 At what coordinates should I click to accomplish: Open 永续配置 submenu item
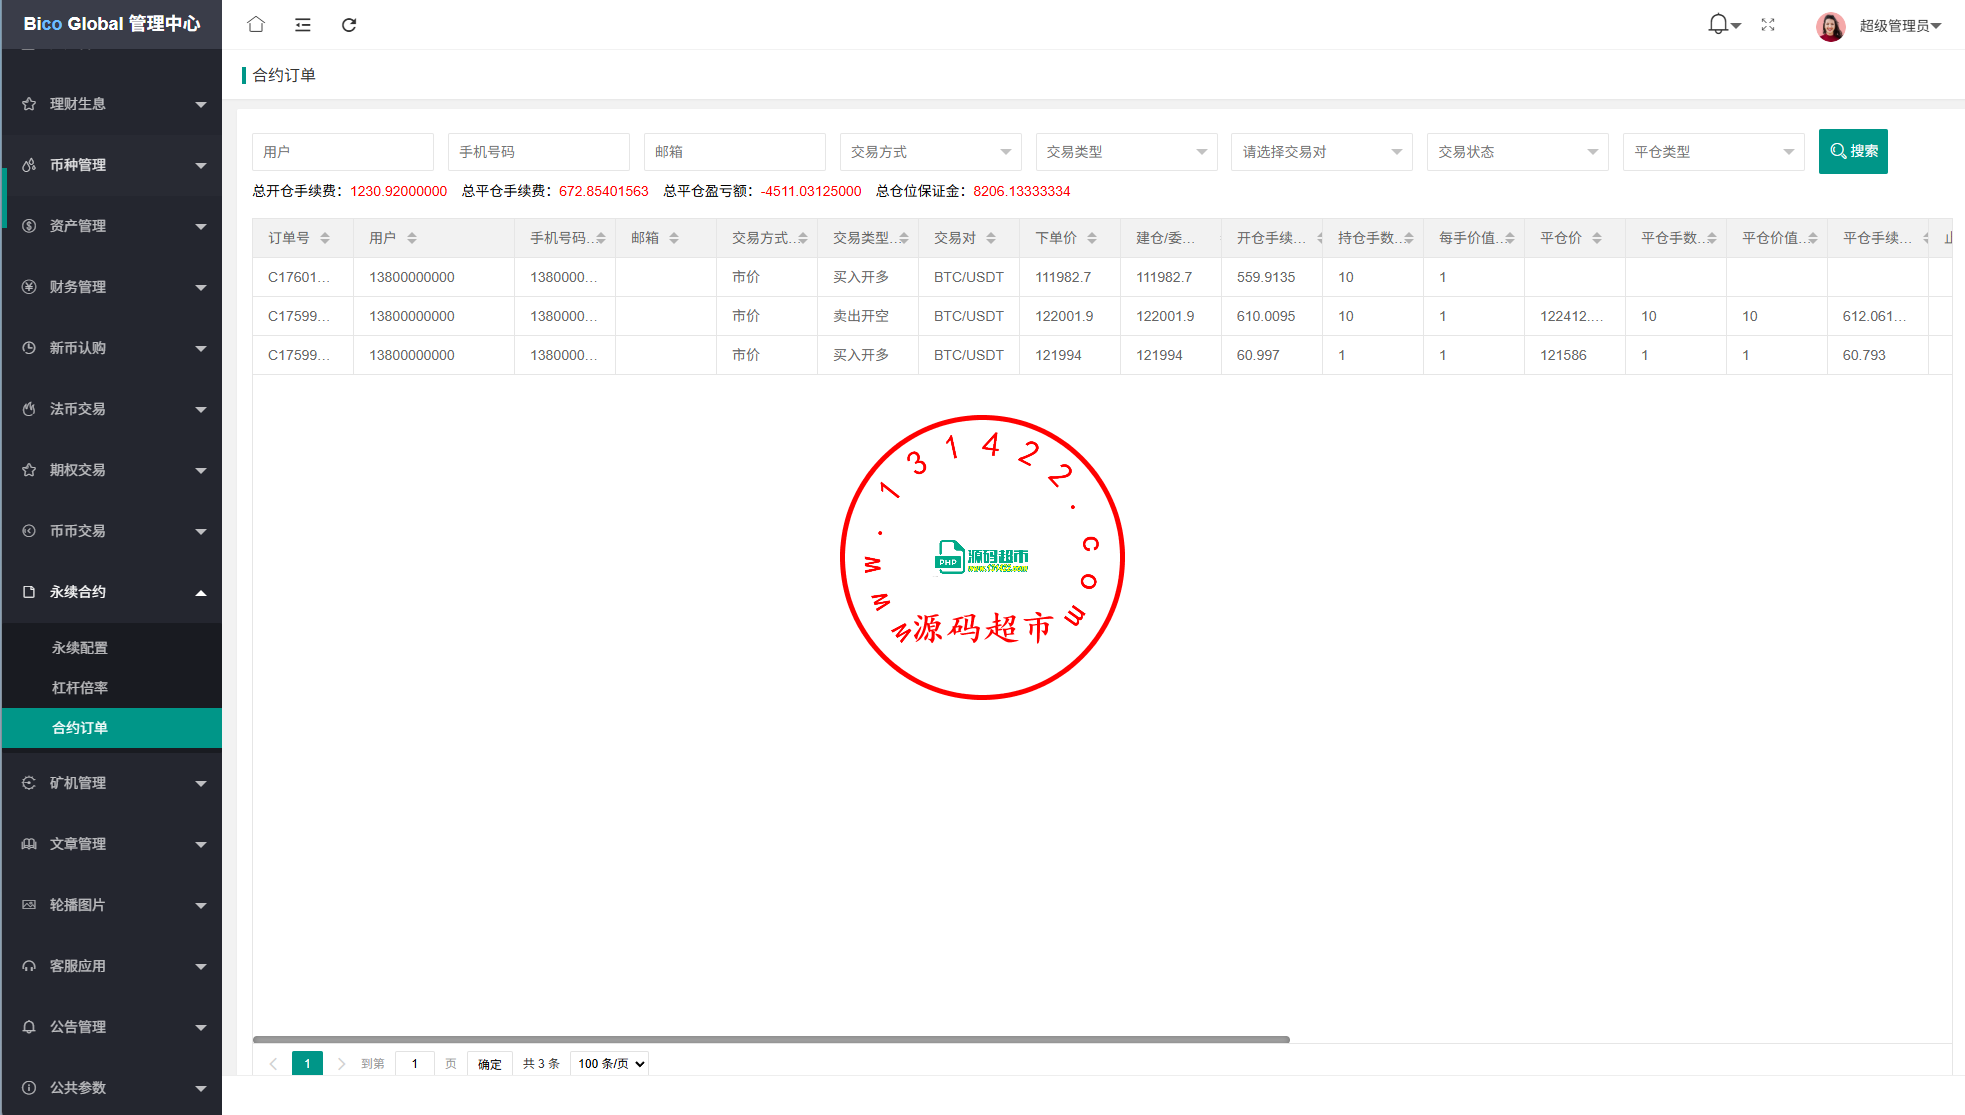[x=80, y=648]
